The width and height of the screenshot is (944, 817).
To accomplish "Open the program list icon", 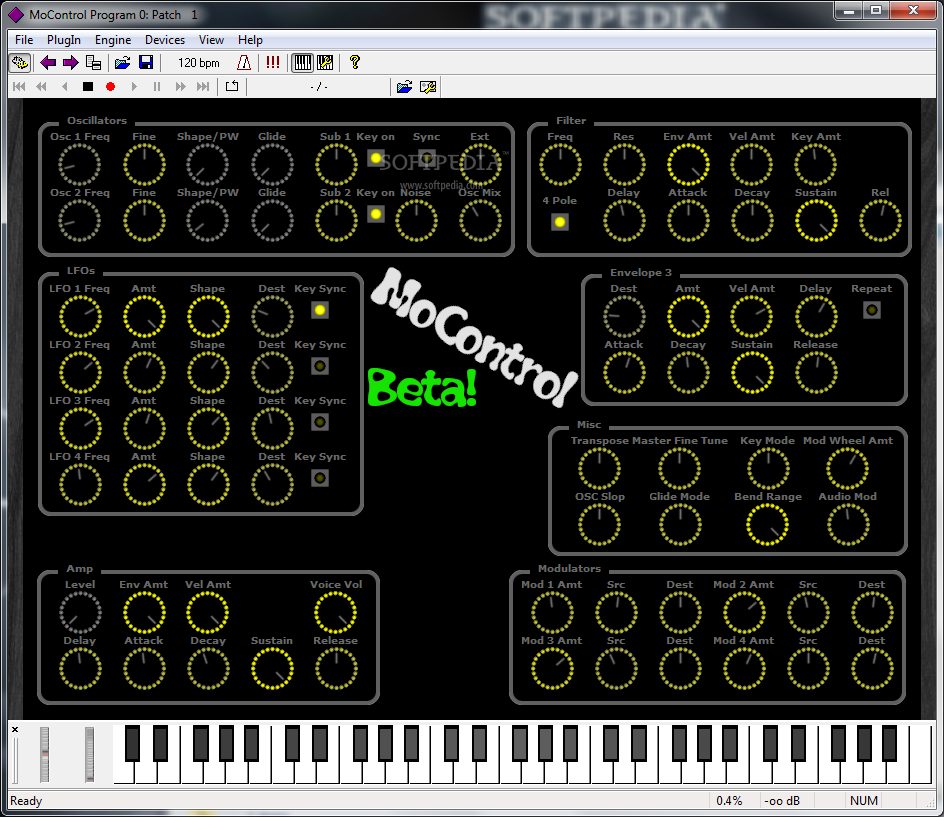I will tap(93, 63).
